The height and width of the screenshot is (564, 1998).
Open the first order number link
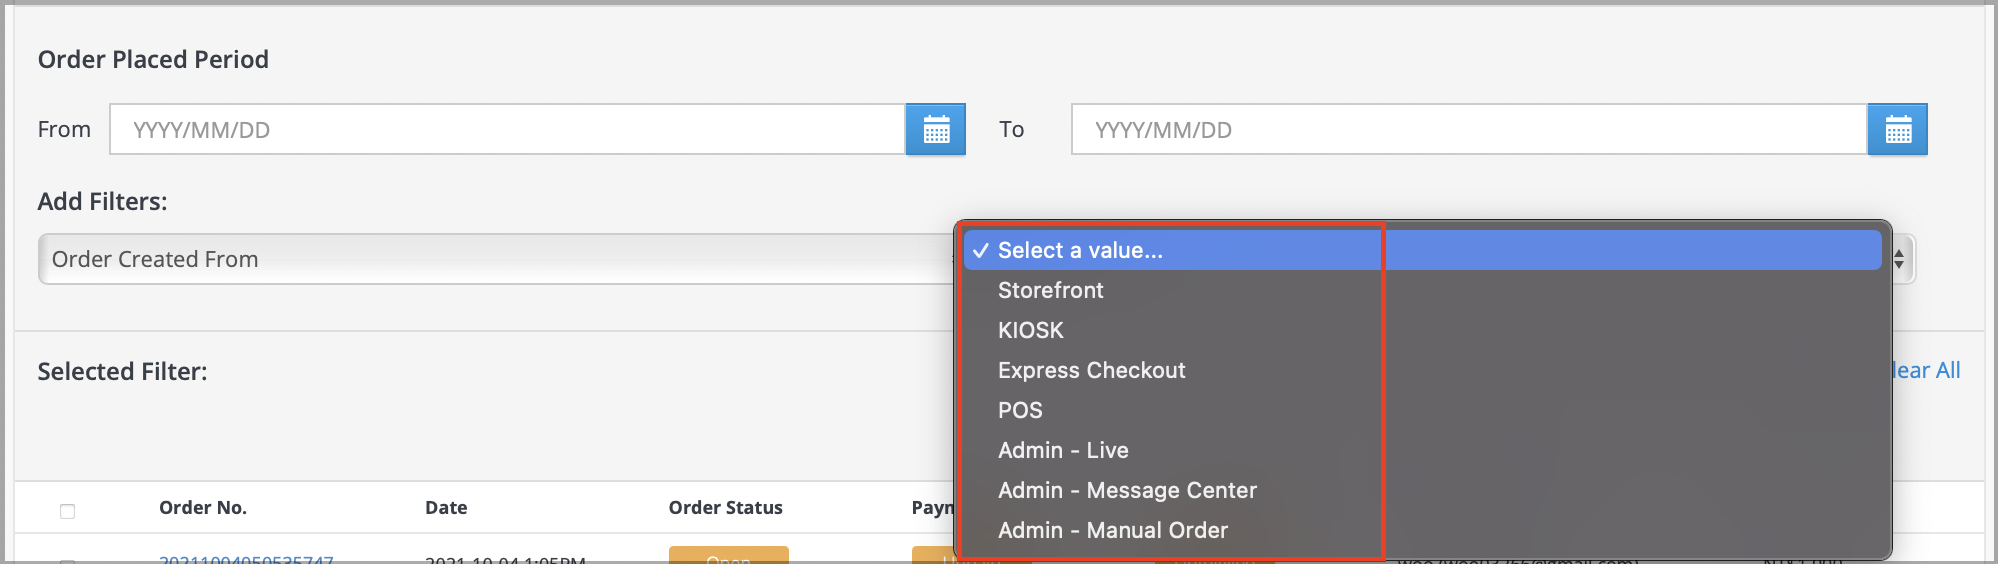coord(246,559)
